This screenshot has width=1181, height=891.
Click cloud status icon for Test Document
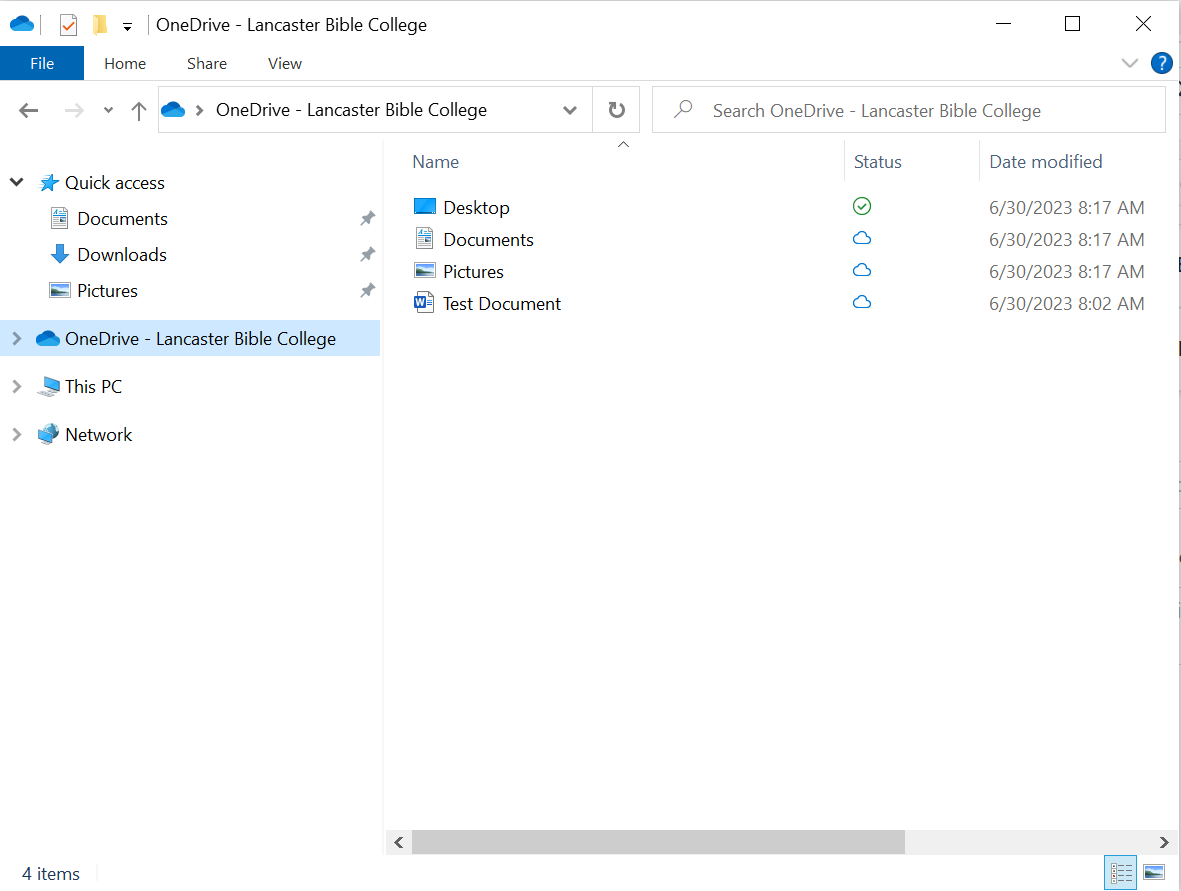[862, 302]
